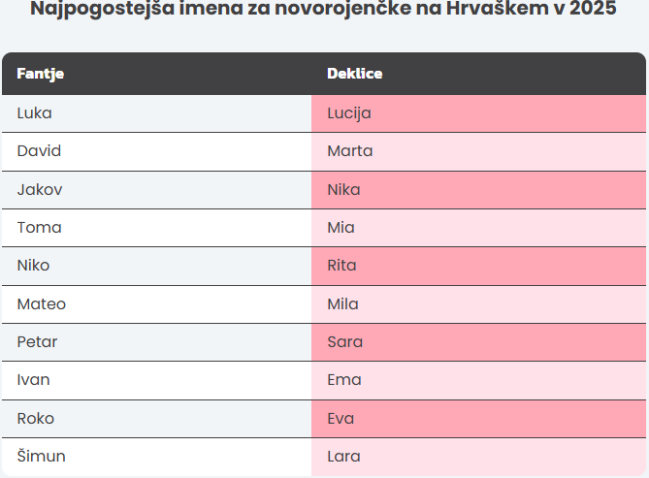Select the name Petar

click(x=37, y=341)
